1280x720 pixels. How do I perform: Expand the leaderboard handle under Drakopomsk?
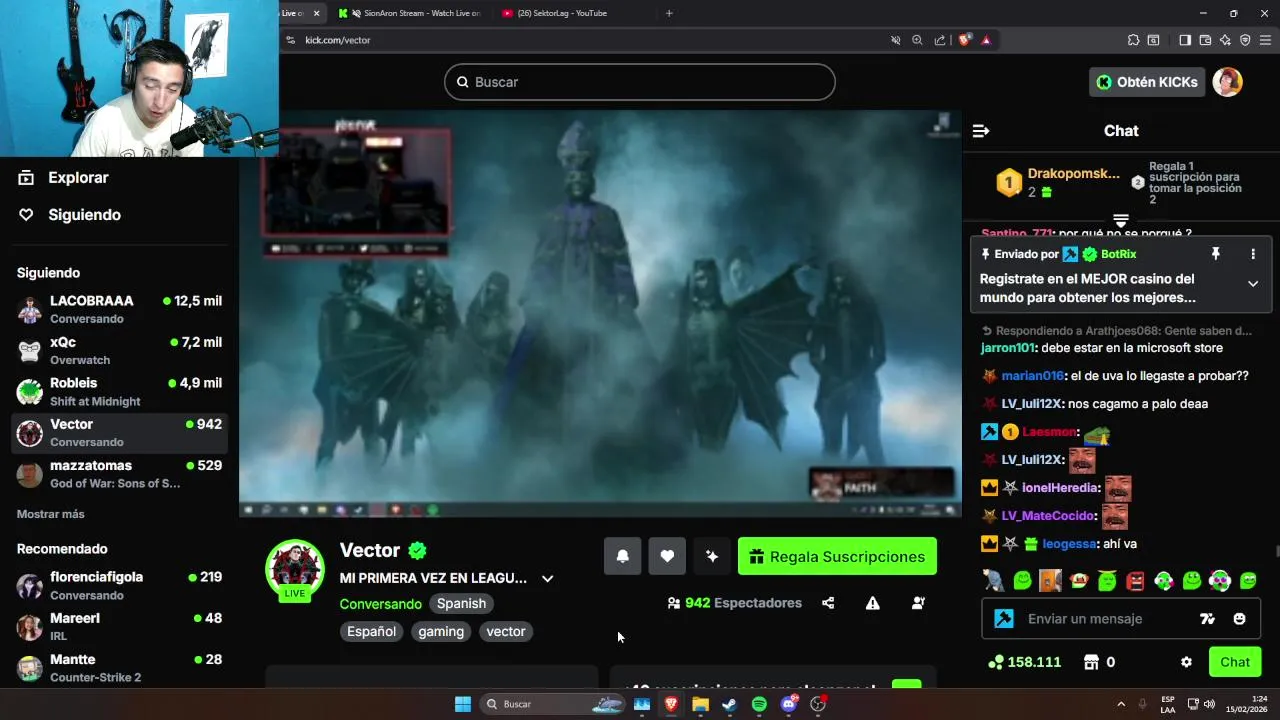[x=1121, y=220]
